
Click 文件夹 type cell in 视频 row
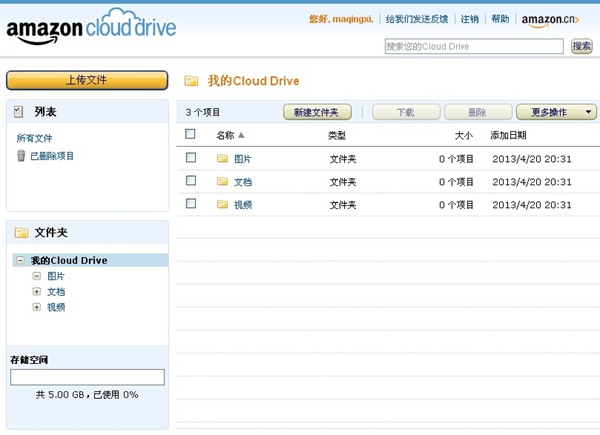pyautogui.click(x=343, y=205)
